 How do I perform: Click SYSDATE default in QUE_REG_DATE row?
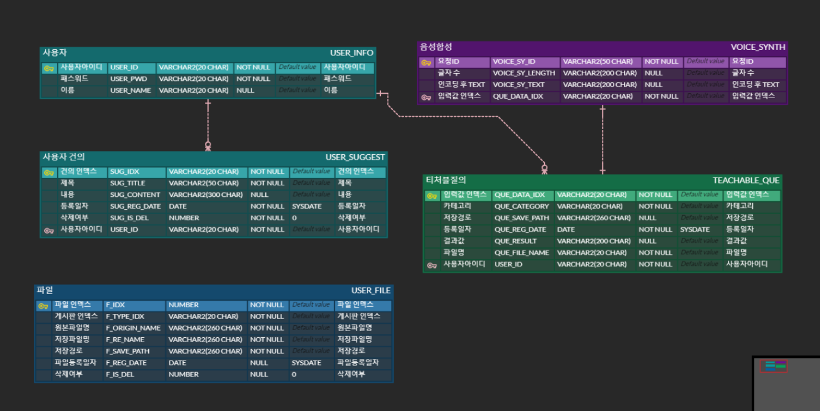695,230
